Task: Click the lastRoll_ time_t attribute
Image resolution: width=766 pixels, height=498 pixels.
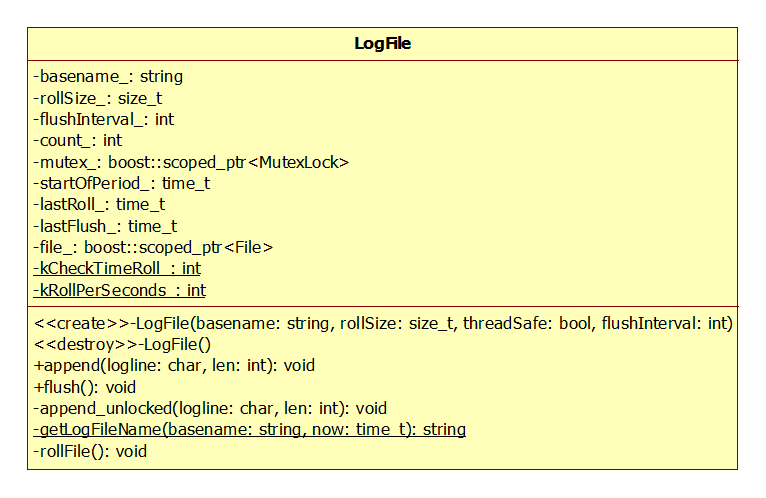Action: tap(99, 204)
